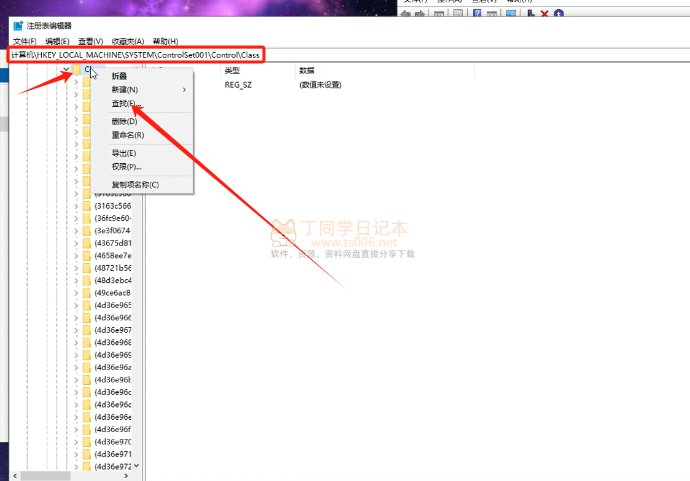Click folder icon beside {43675d81 key

click(x=87, y=243)
